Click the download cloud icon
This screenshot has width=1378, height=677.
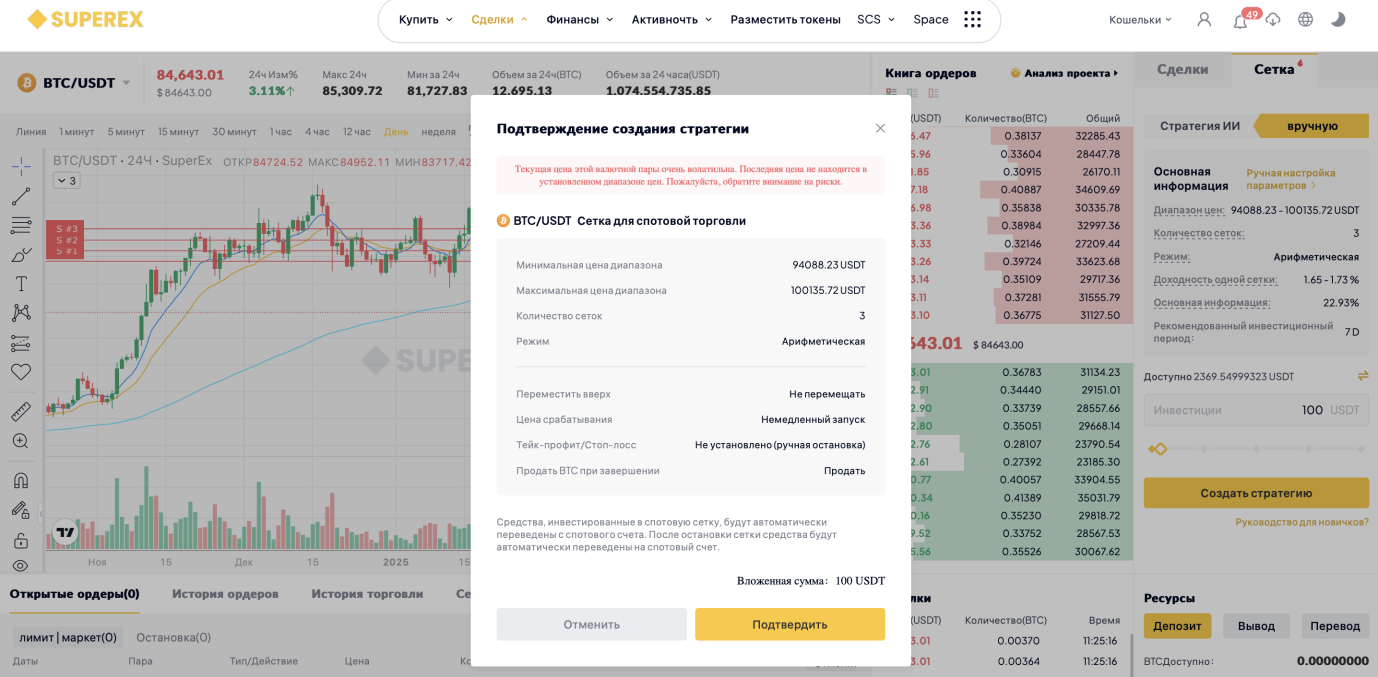1272,19
